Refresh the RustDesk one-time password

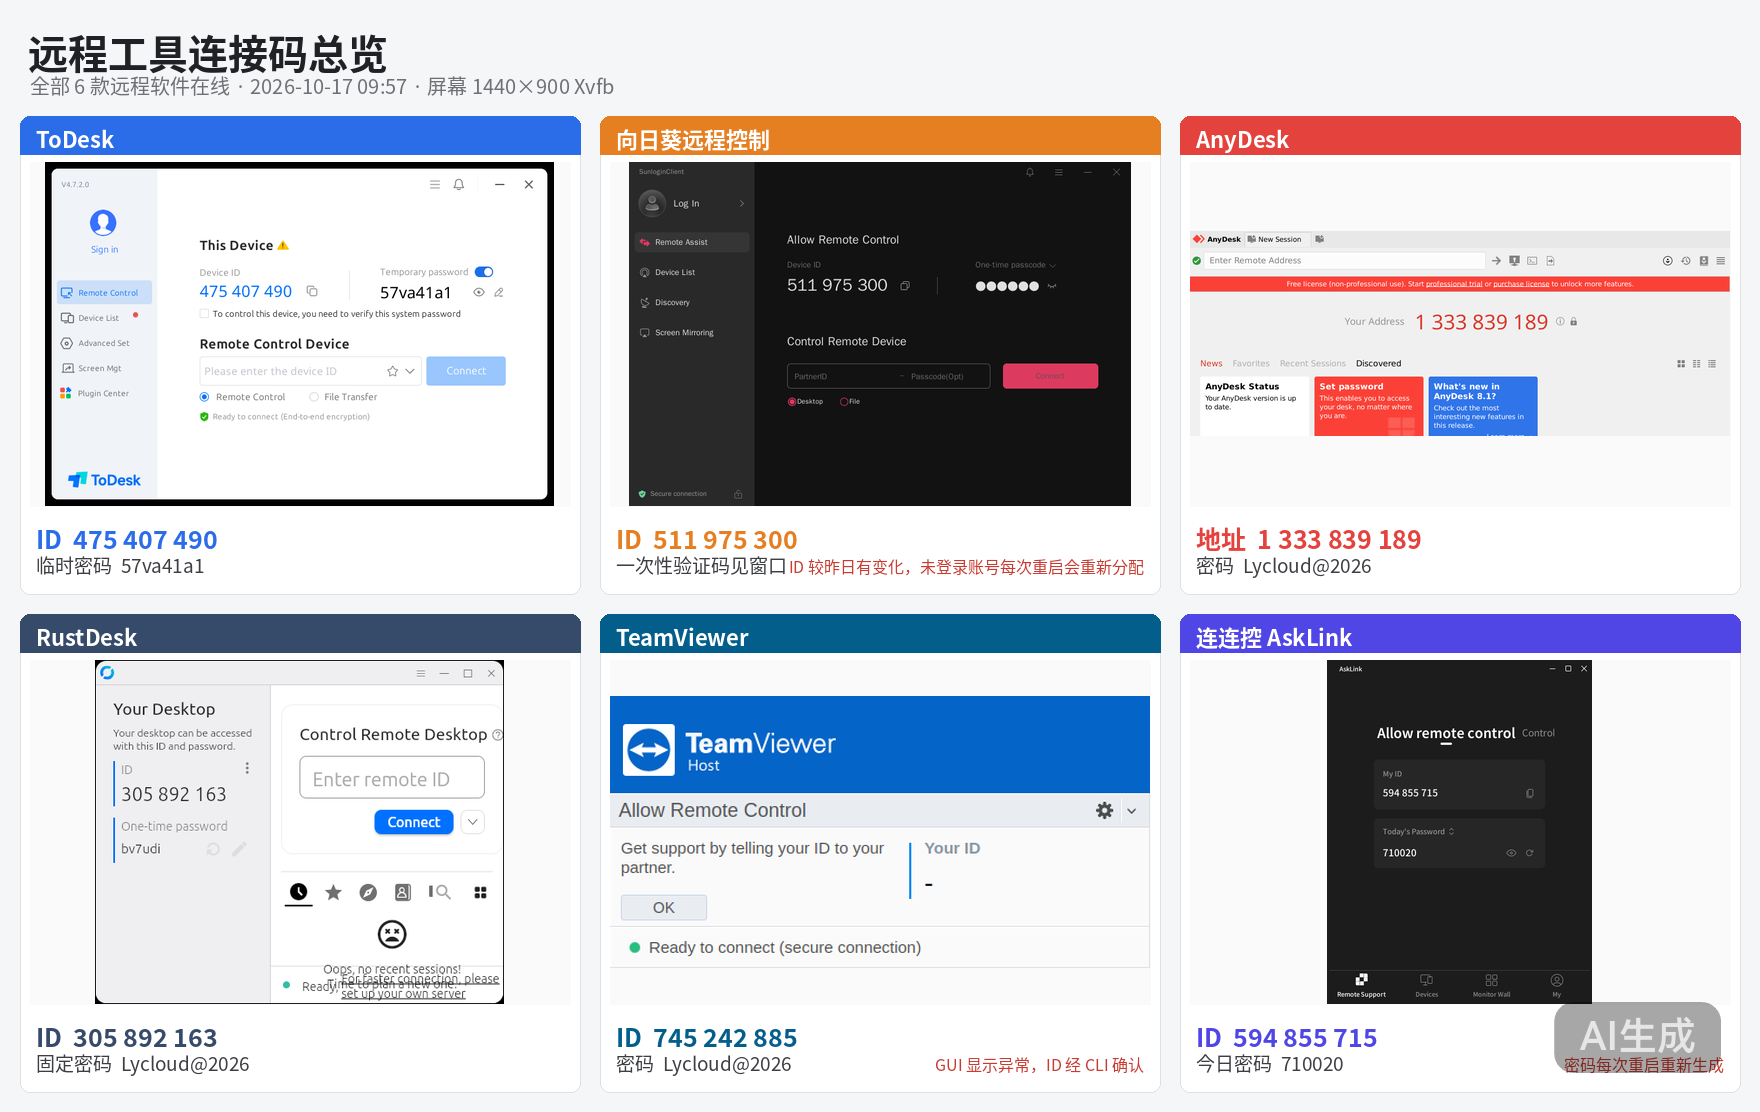[213, 849]
